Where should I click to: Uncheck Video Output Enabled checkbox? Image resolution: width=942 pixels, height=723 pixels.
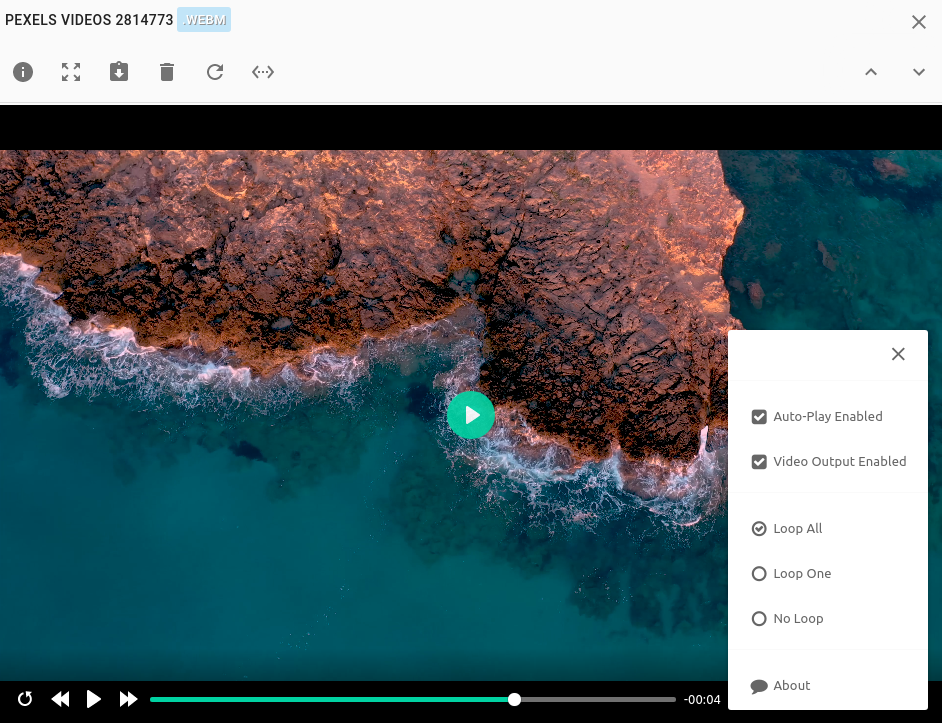click(x=759, y=462)
